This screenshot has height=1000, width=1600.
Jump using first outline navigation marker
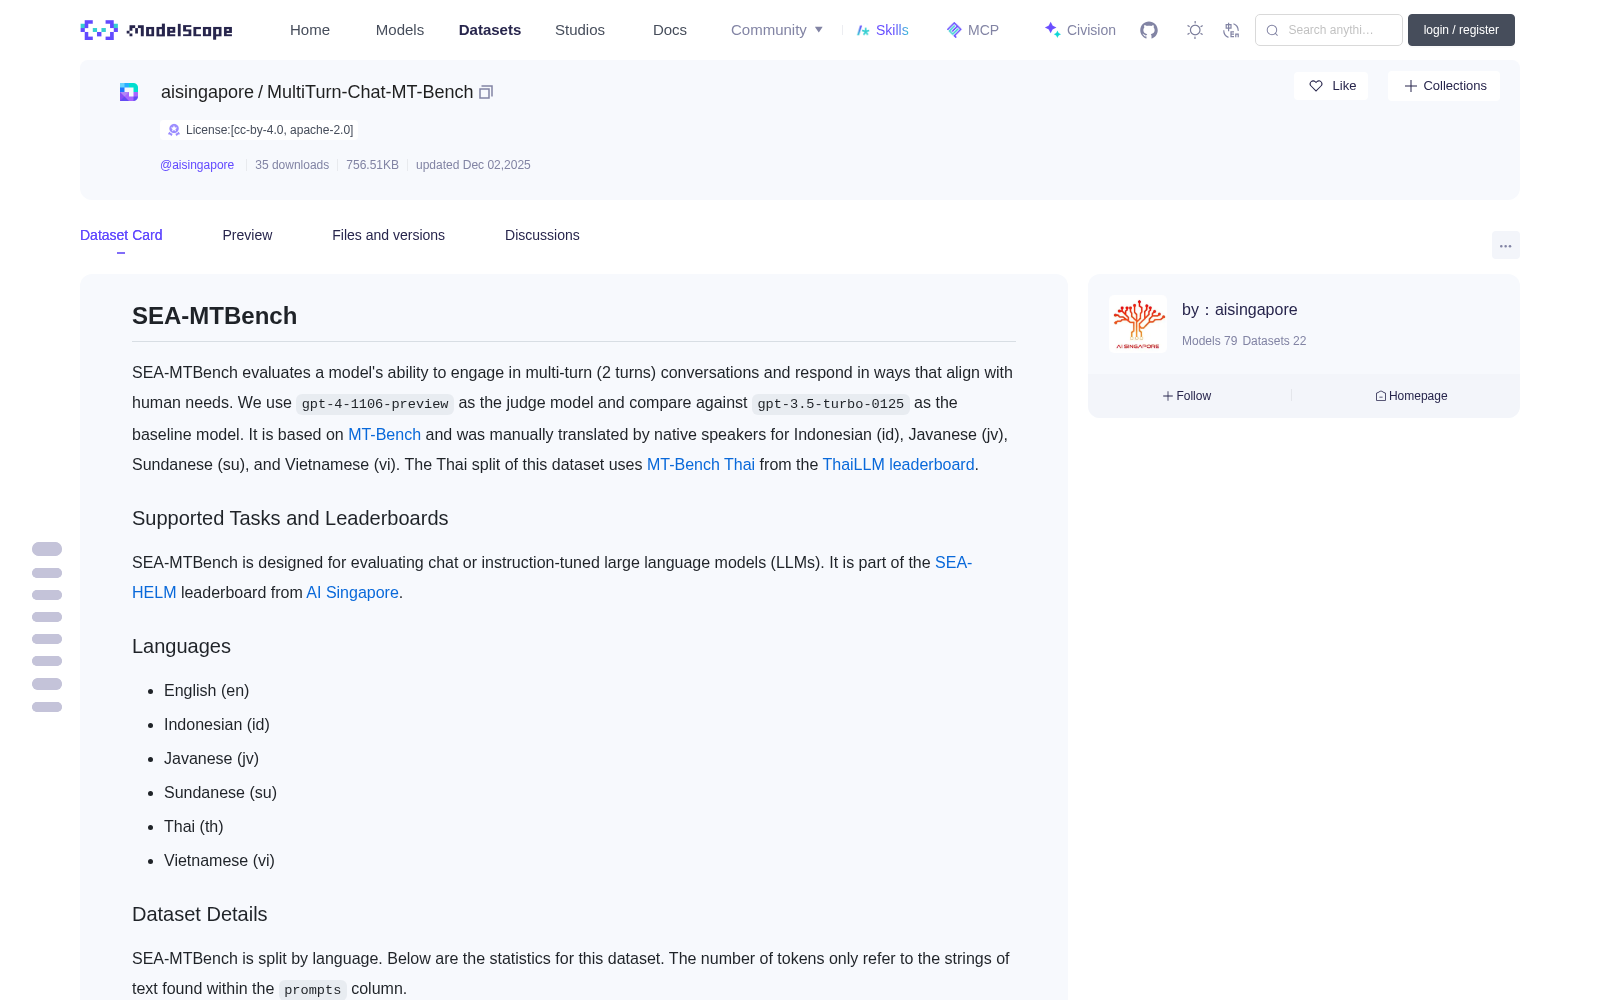(x=47, y=549)
